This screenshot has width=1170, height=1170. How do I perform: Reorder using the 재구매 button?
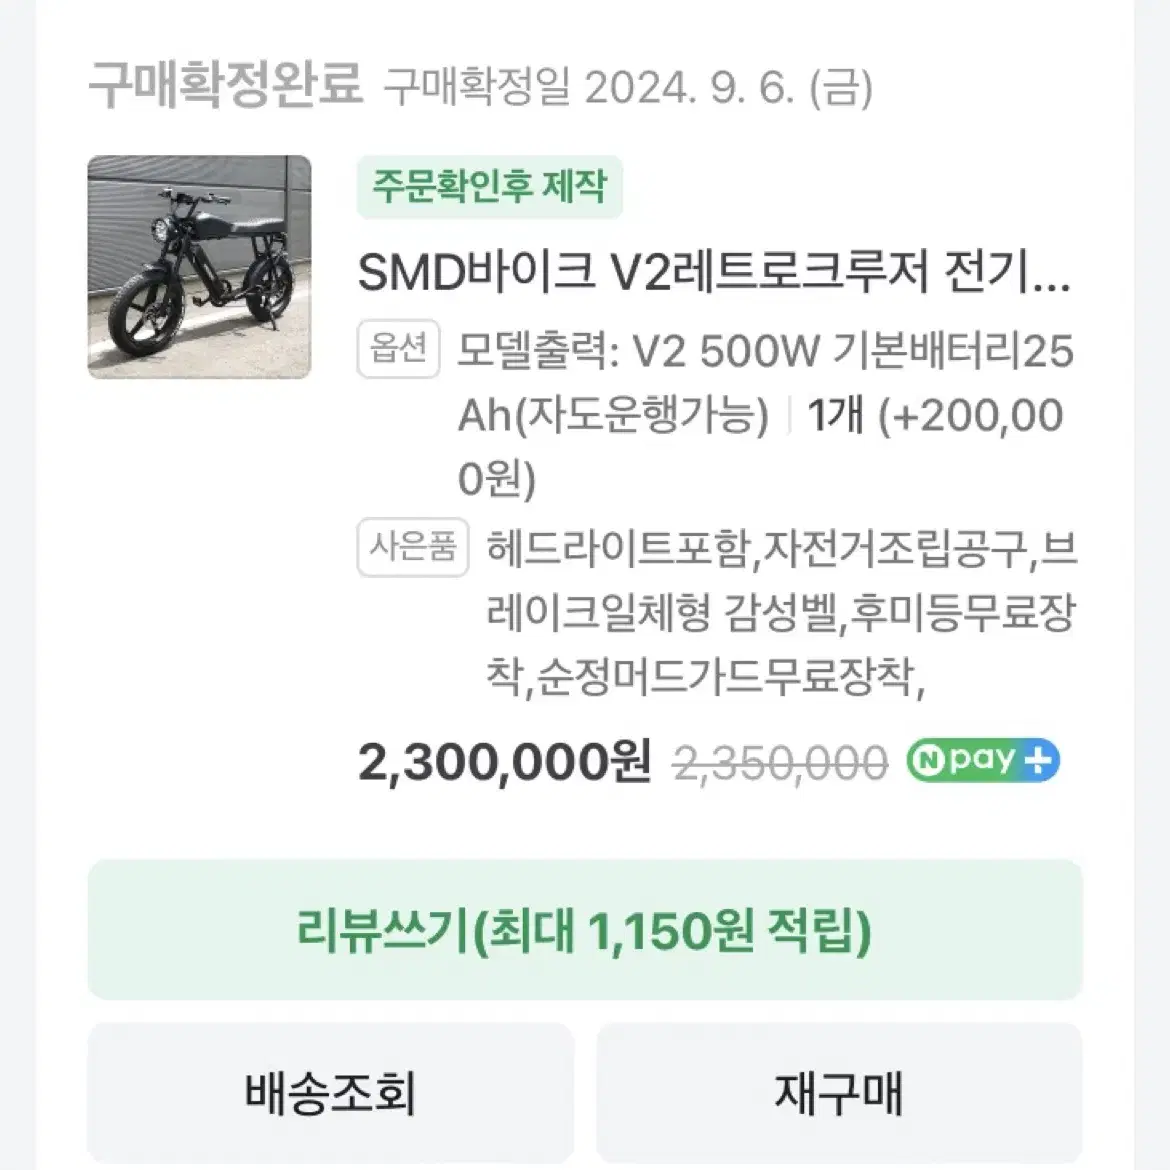pyautogui.click(x=839, y=1093)
